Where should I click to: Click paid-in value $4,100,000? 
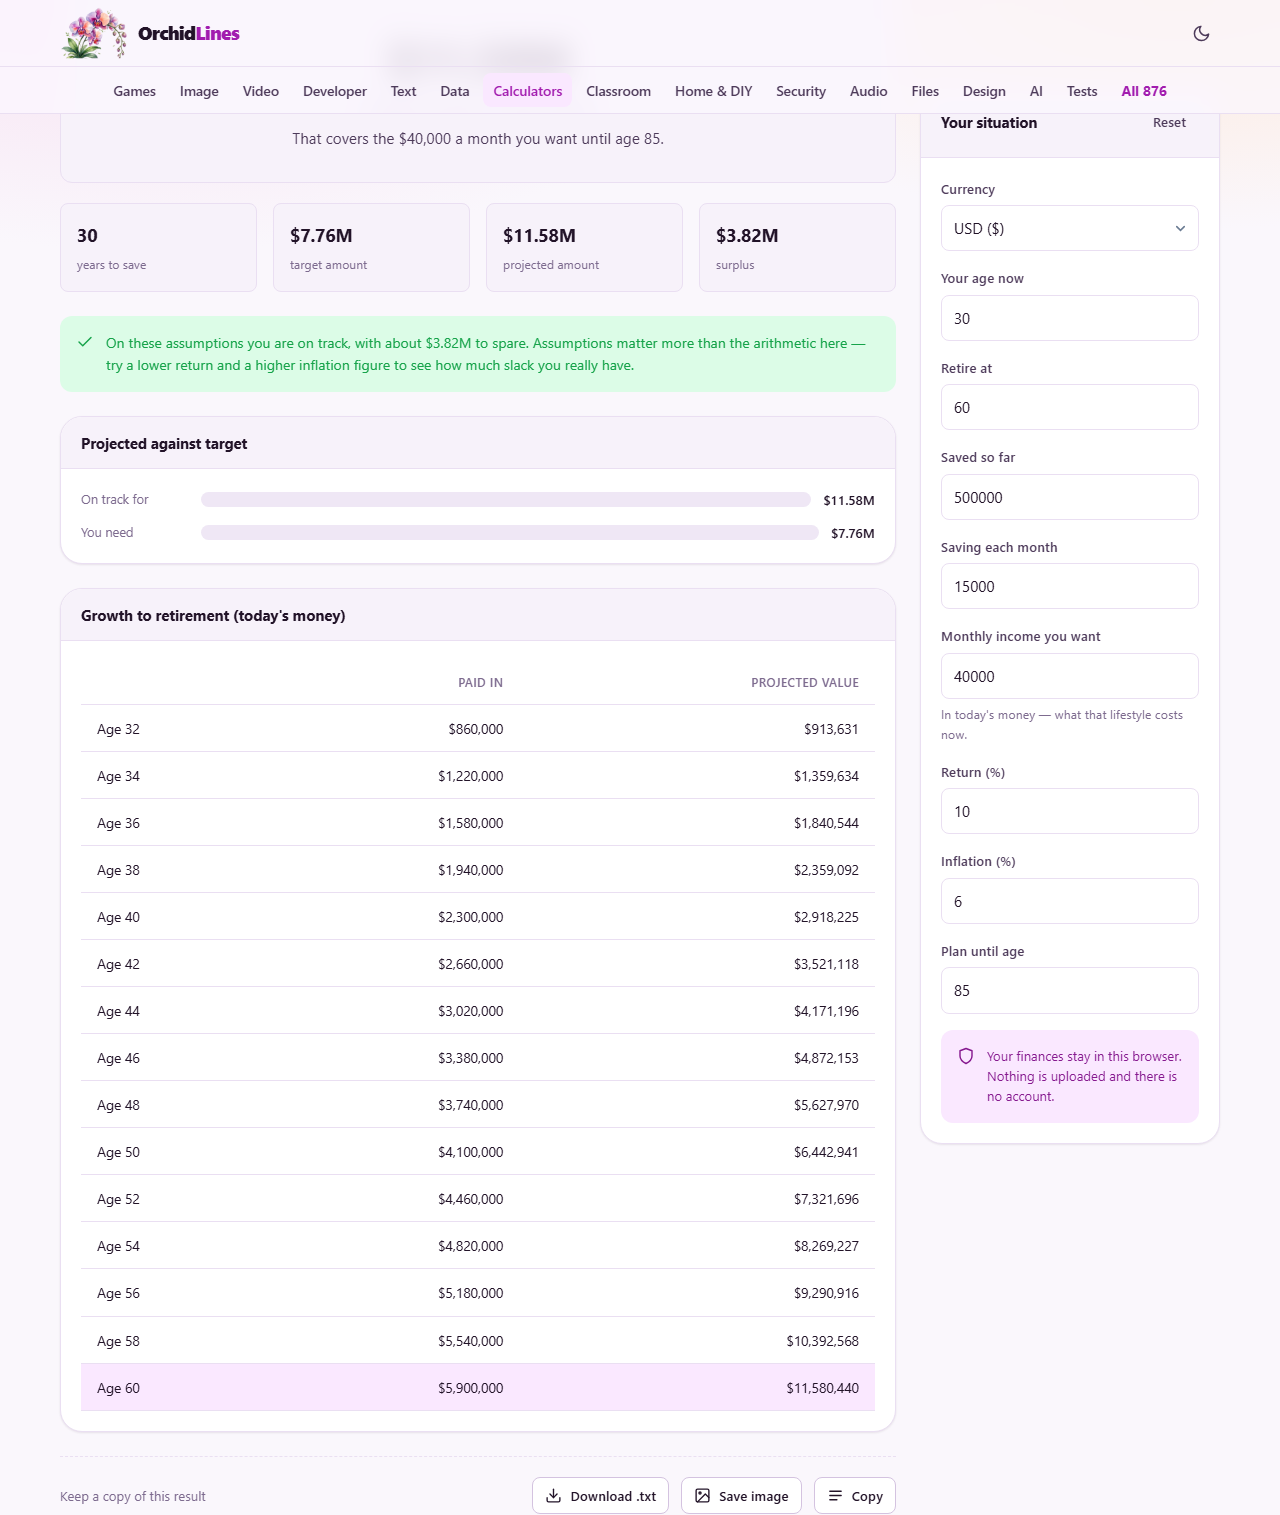pyautogui.click(x=470, y=1152)
